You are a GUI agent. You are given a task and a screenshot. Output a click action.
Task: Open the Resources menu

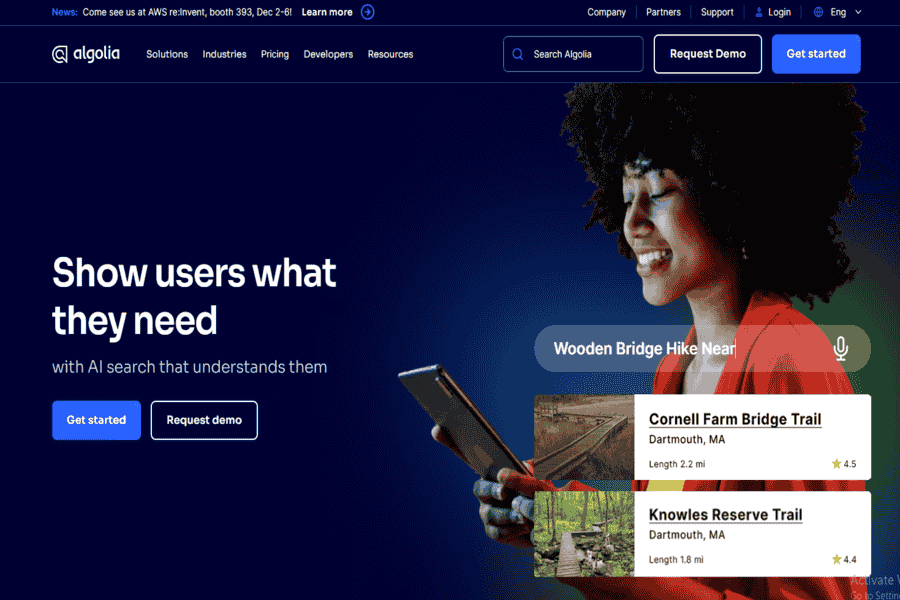click(390, 54)
